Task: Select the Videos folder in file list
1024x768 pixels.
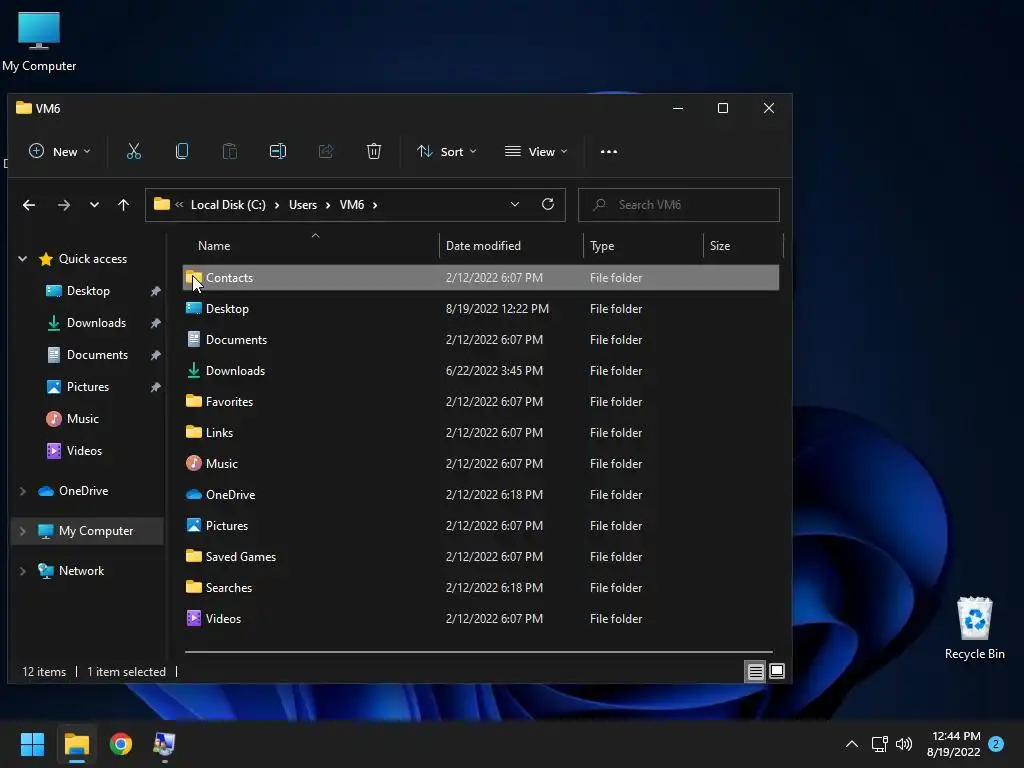Action: pos(481,618)
